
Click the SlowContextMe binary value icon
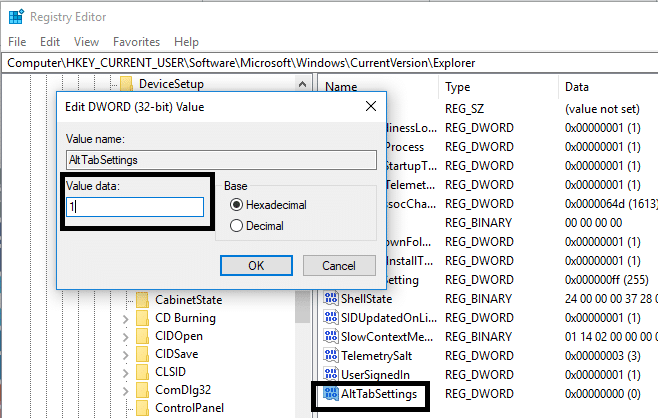coord(331,337)
